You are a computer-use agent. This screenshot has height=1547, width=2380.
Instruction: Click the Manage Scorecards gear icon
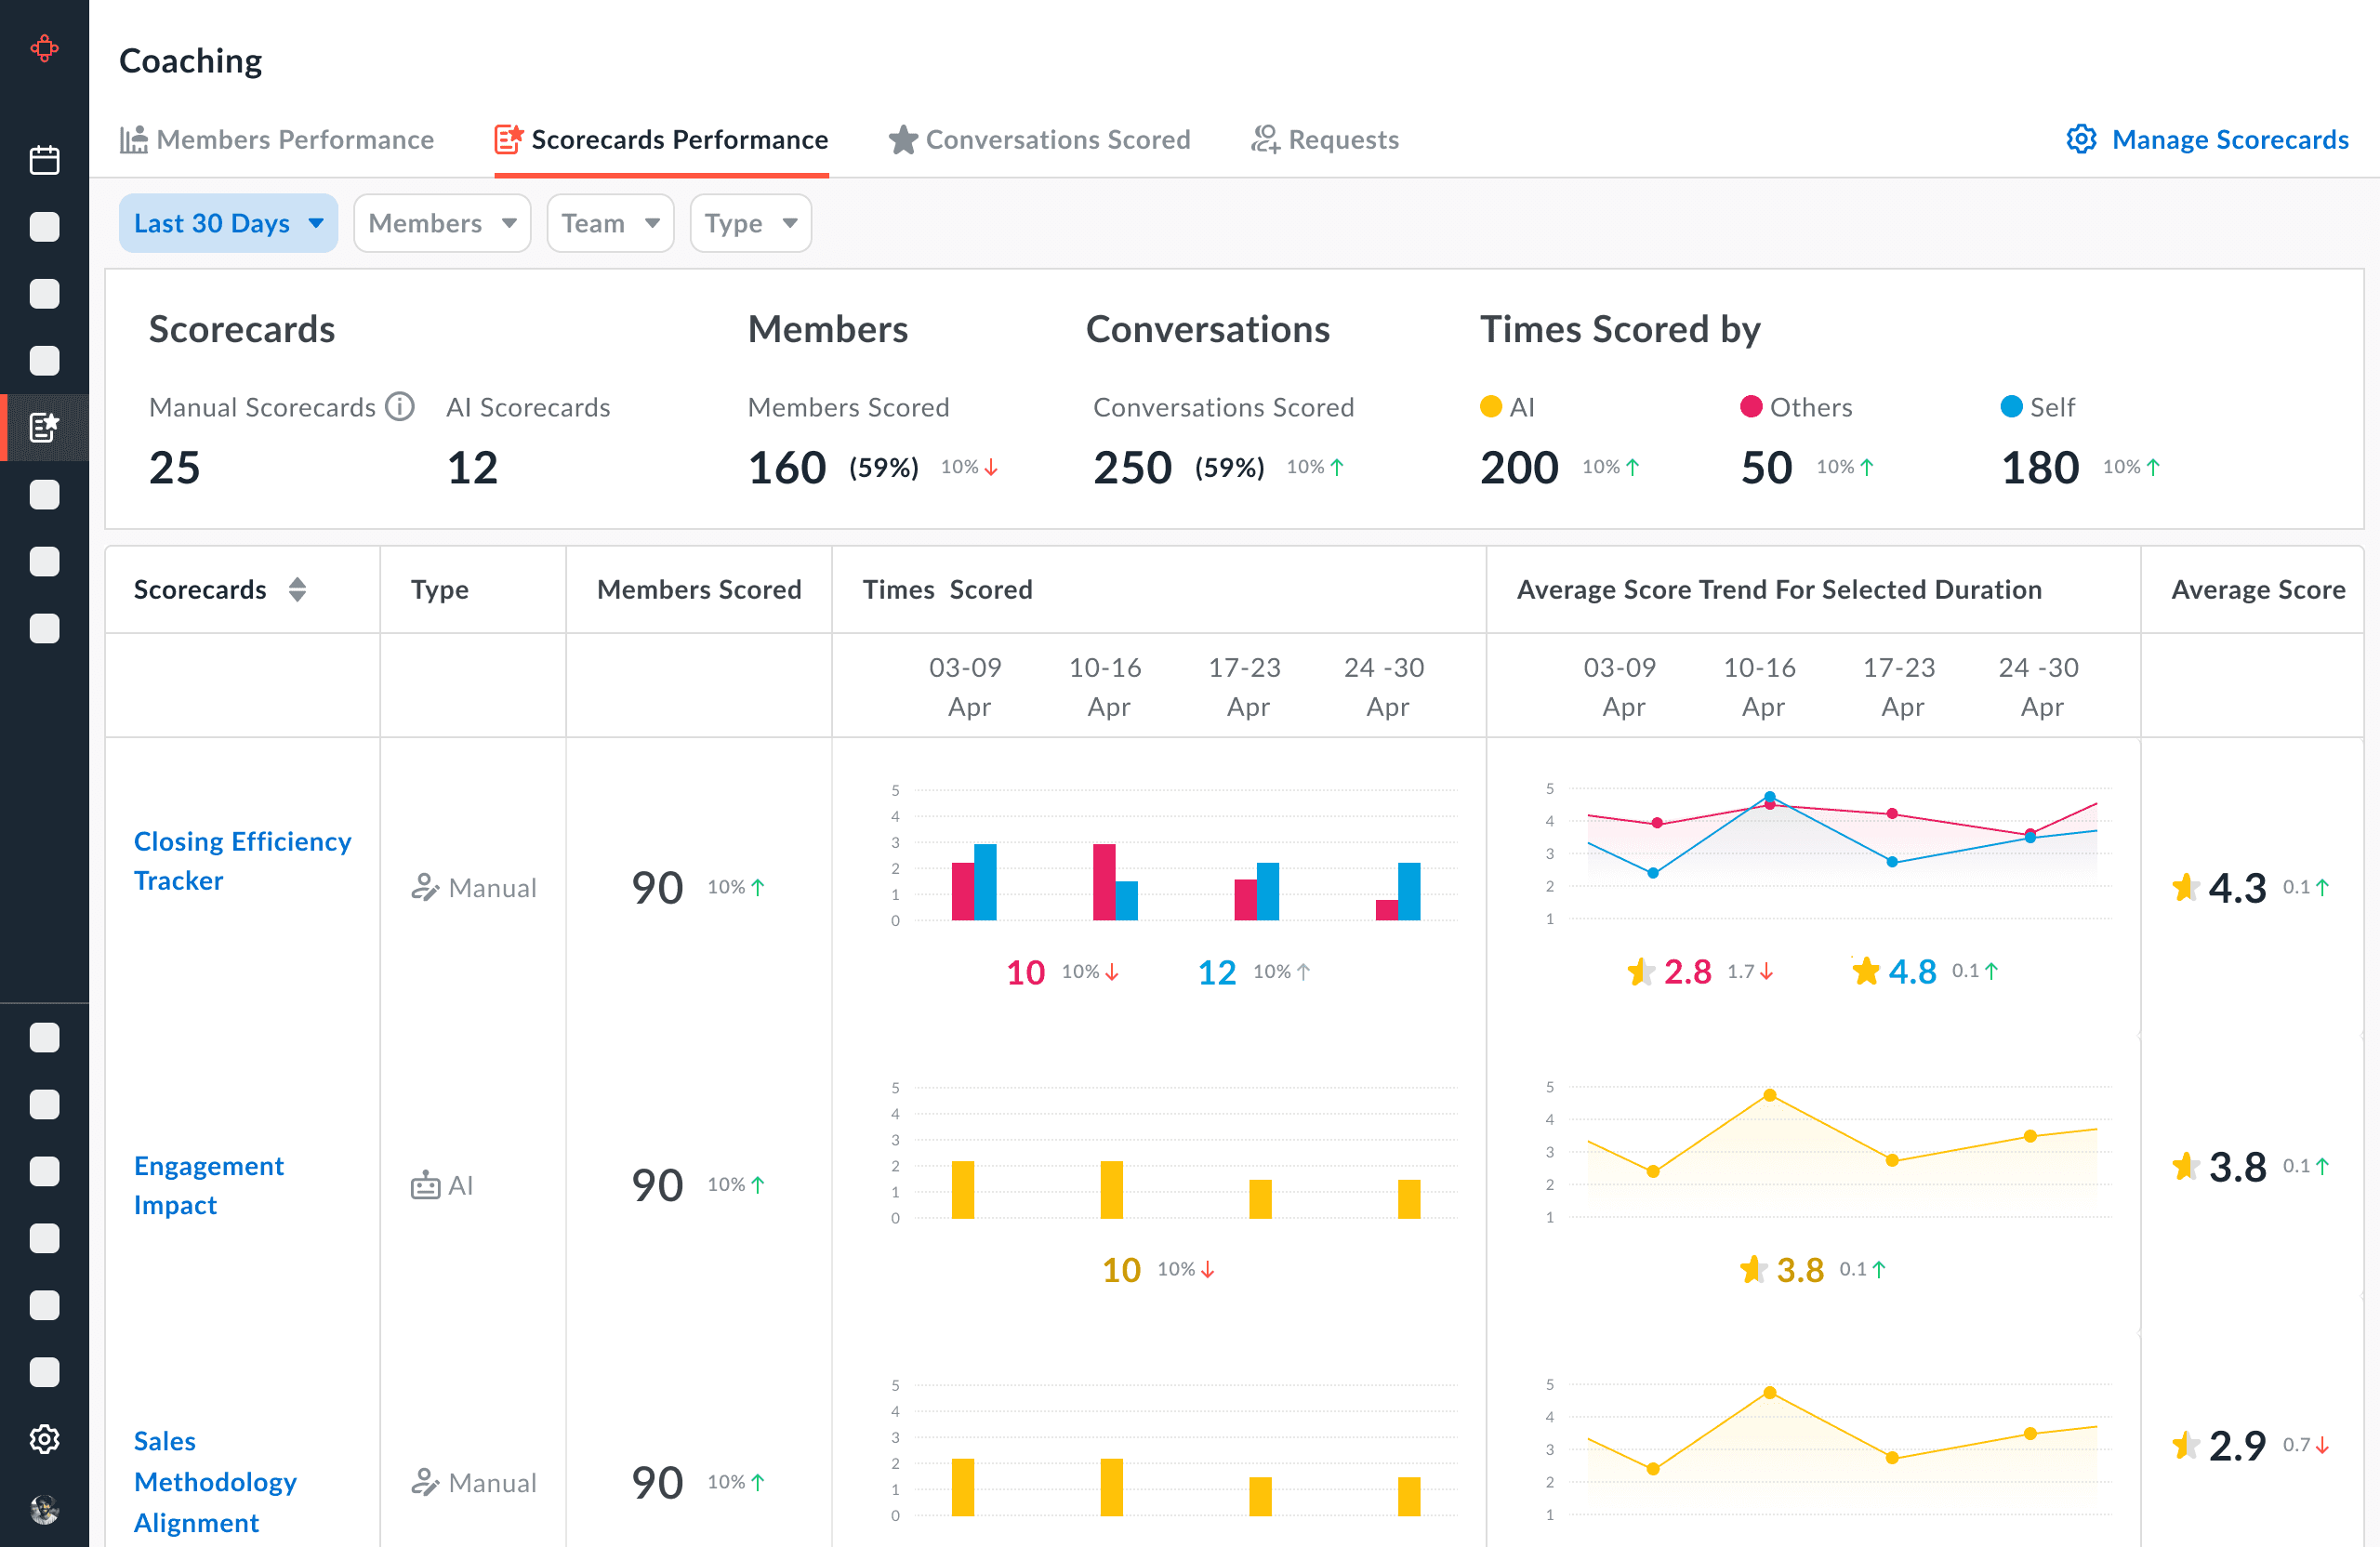(2081, 139)
